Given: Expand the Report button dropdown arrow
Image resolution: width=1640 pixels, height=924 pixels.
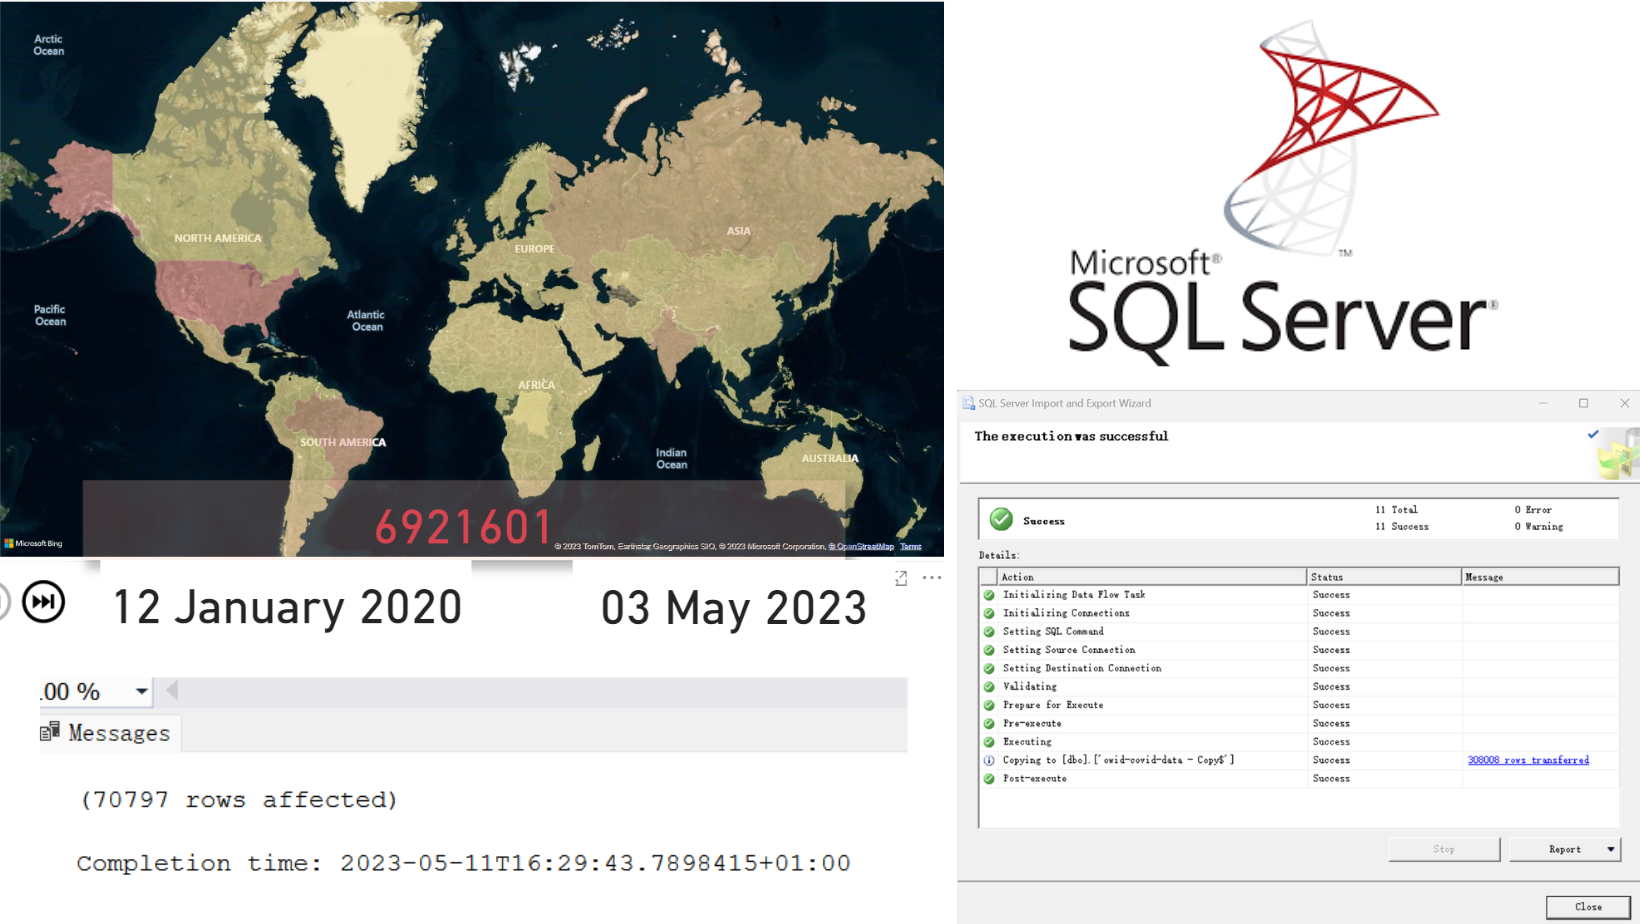Looking at the screenshot, I should 1610,849.
